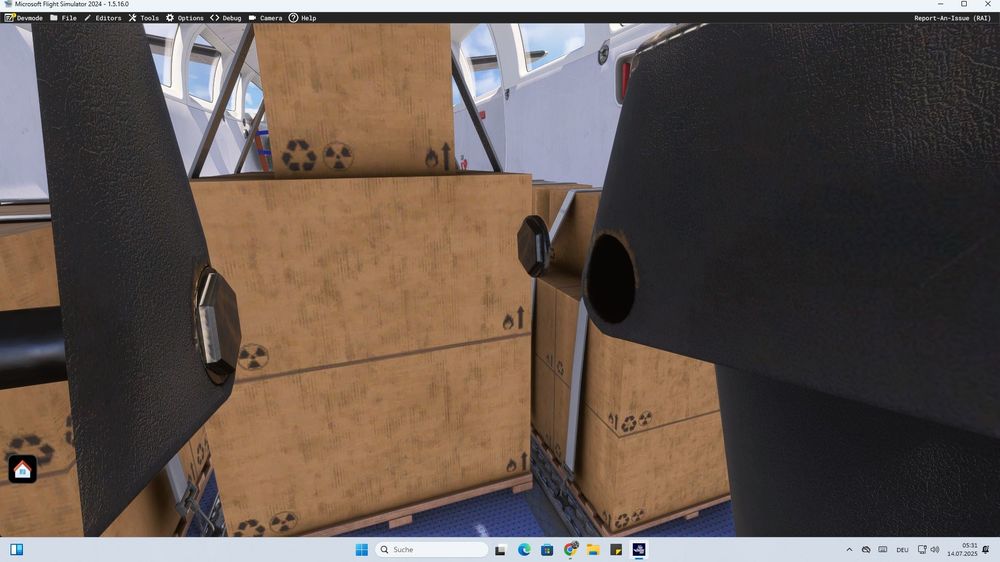This screenshot has width=1000, height=562.
Task: Expand the Tools menu
Action: 143,18
